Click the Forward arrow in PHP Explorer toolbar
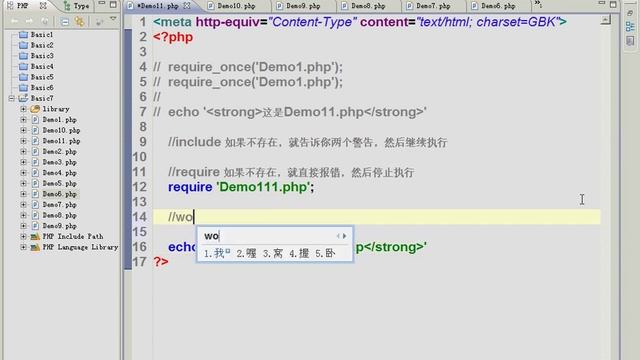The height and width of the screenshot is (360, 640). click(x=29, y=21)
